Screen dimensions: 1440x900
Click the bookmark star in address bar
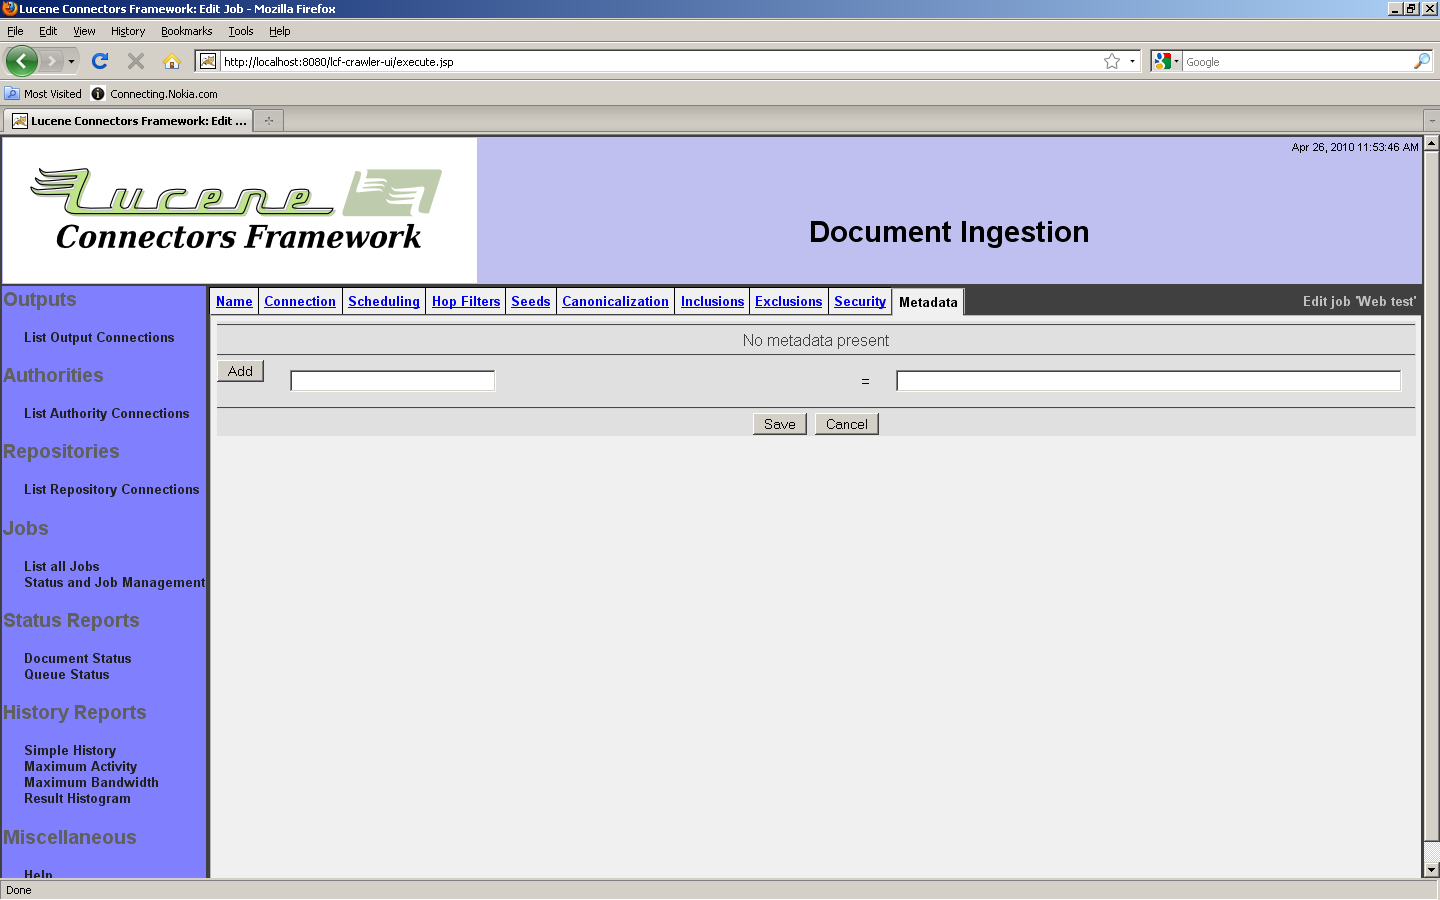point(1112,61)
